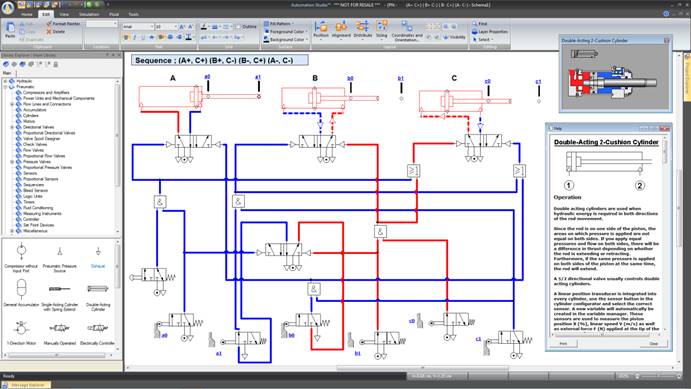The height and width of the screenshot is (389, 691).
Task: Toggle bold text formatting
Action: tap(126, 37)
